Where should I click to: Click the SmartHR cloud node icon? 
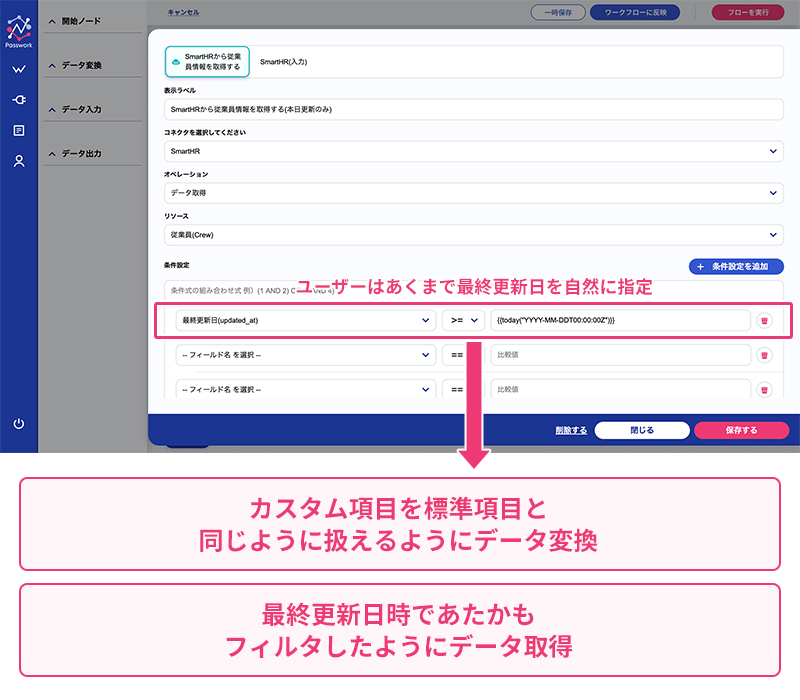tap(176, 62)
